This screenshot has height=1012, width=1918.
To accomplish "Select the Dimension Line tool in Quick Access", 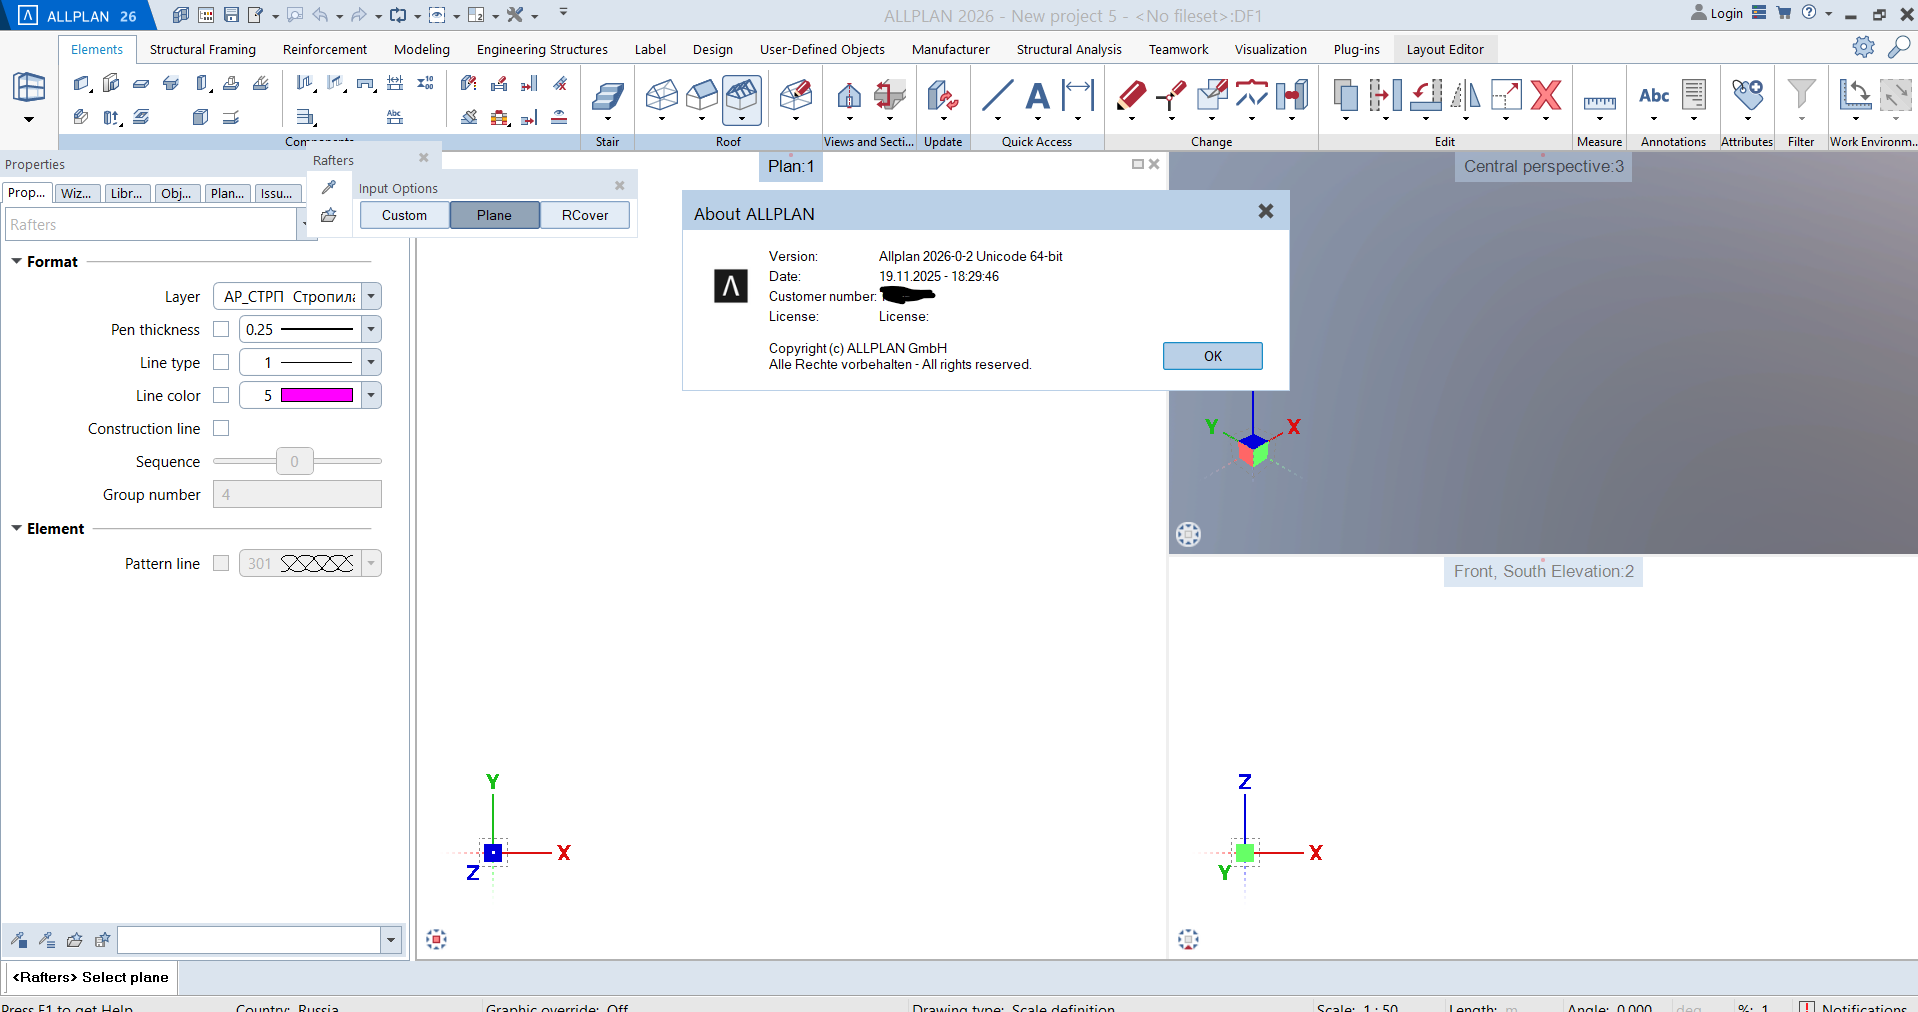I will 1078,96.
